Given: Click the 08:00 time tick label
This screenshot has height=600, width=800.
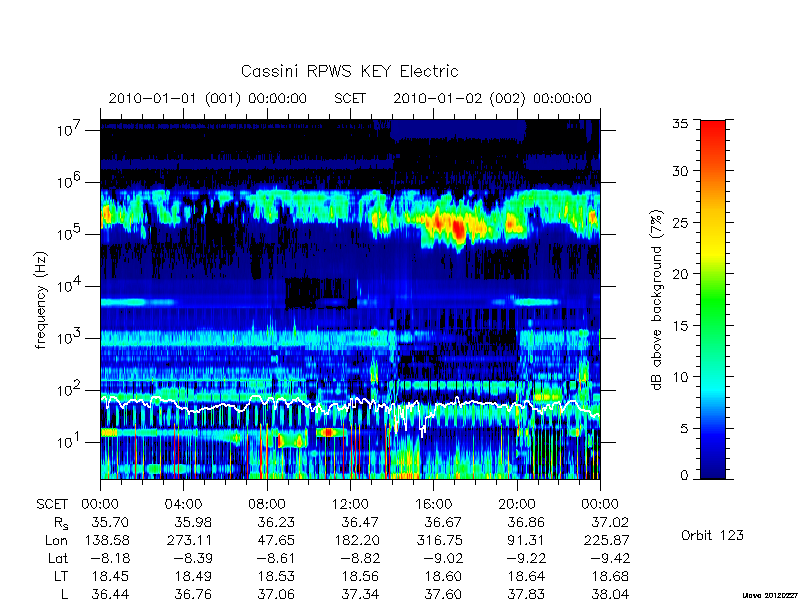Looking at the screenshot, I should tap(267, 505).
